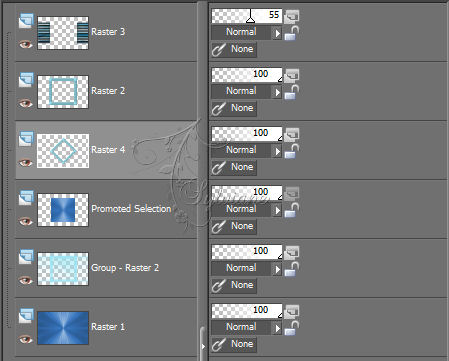Hide the Raster 3 layer
Image resolution: width=449 pixels, height=361 pixels.
(x=26, y=44)
